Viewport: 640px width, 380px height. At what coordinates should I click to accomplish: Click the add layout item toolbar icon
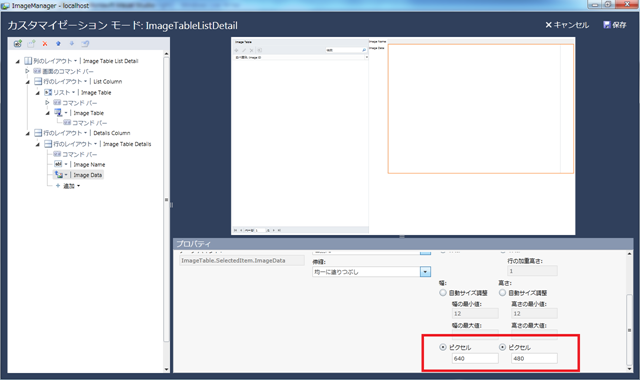point(31,44)
